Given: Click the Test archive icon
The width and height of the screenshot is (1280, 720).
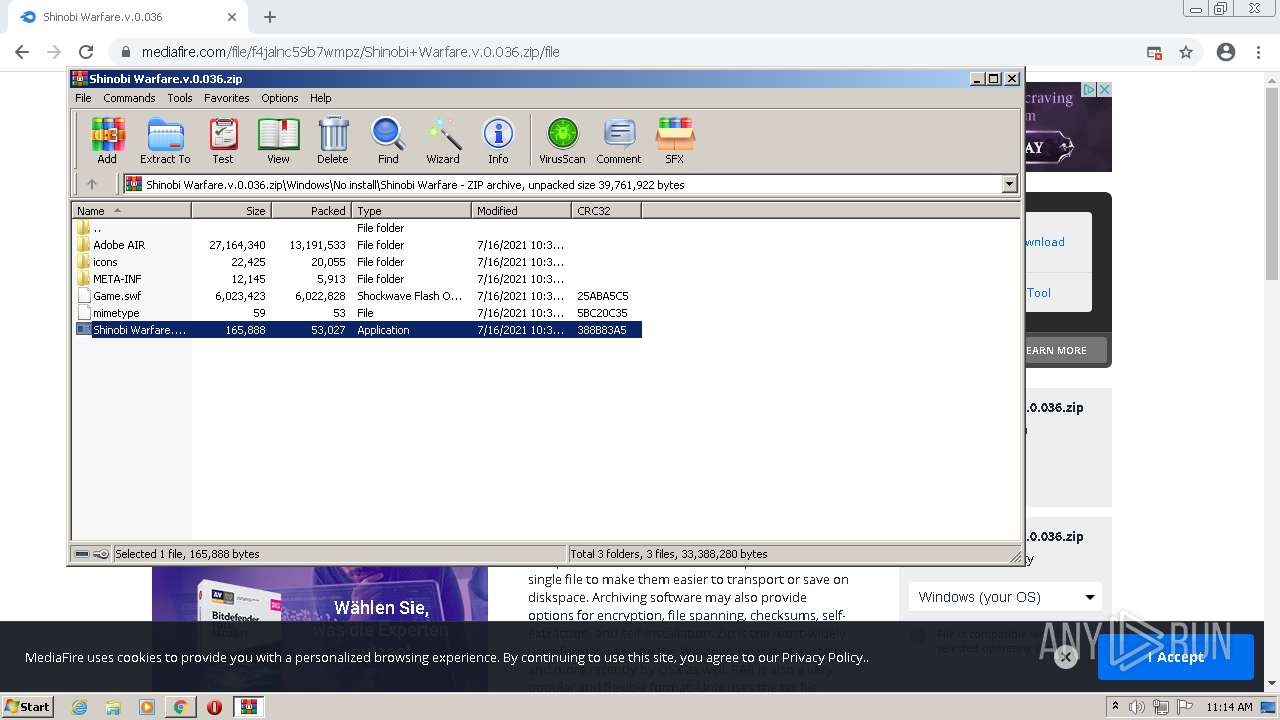Looking at the screenshot, I should click(223, 140).
